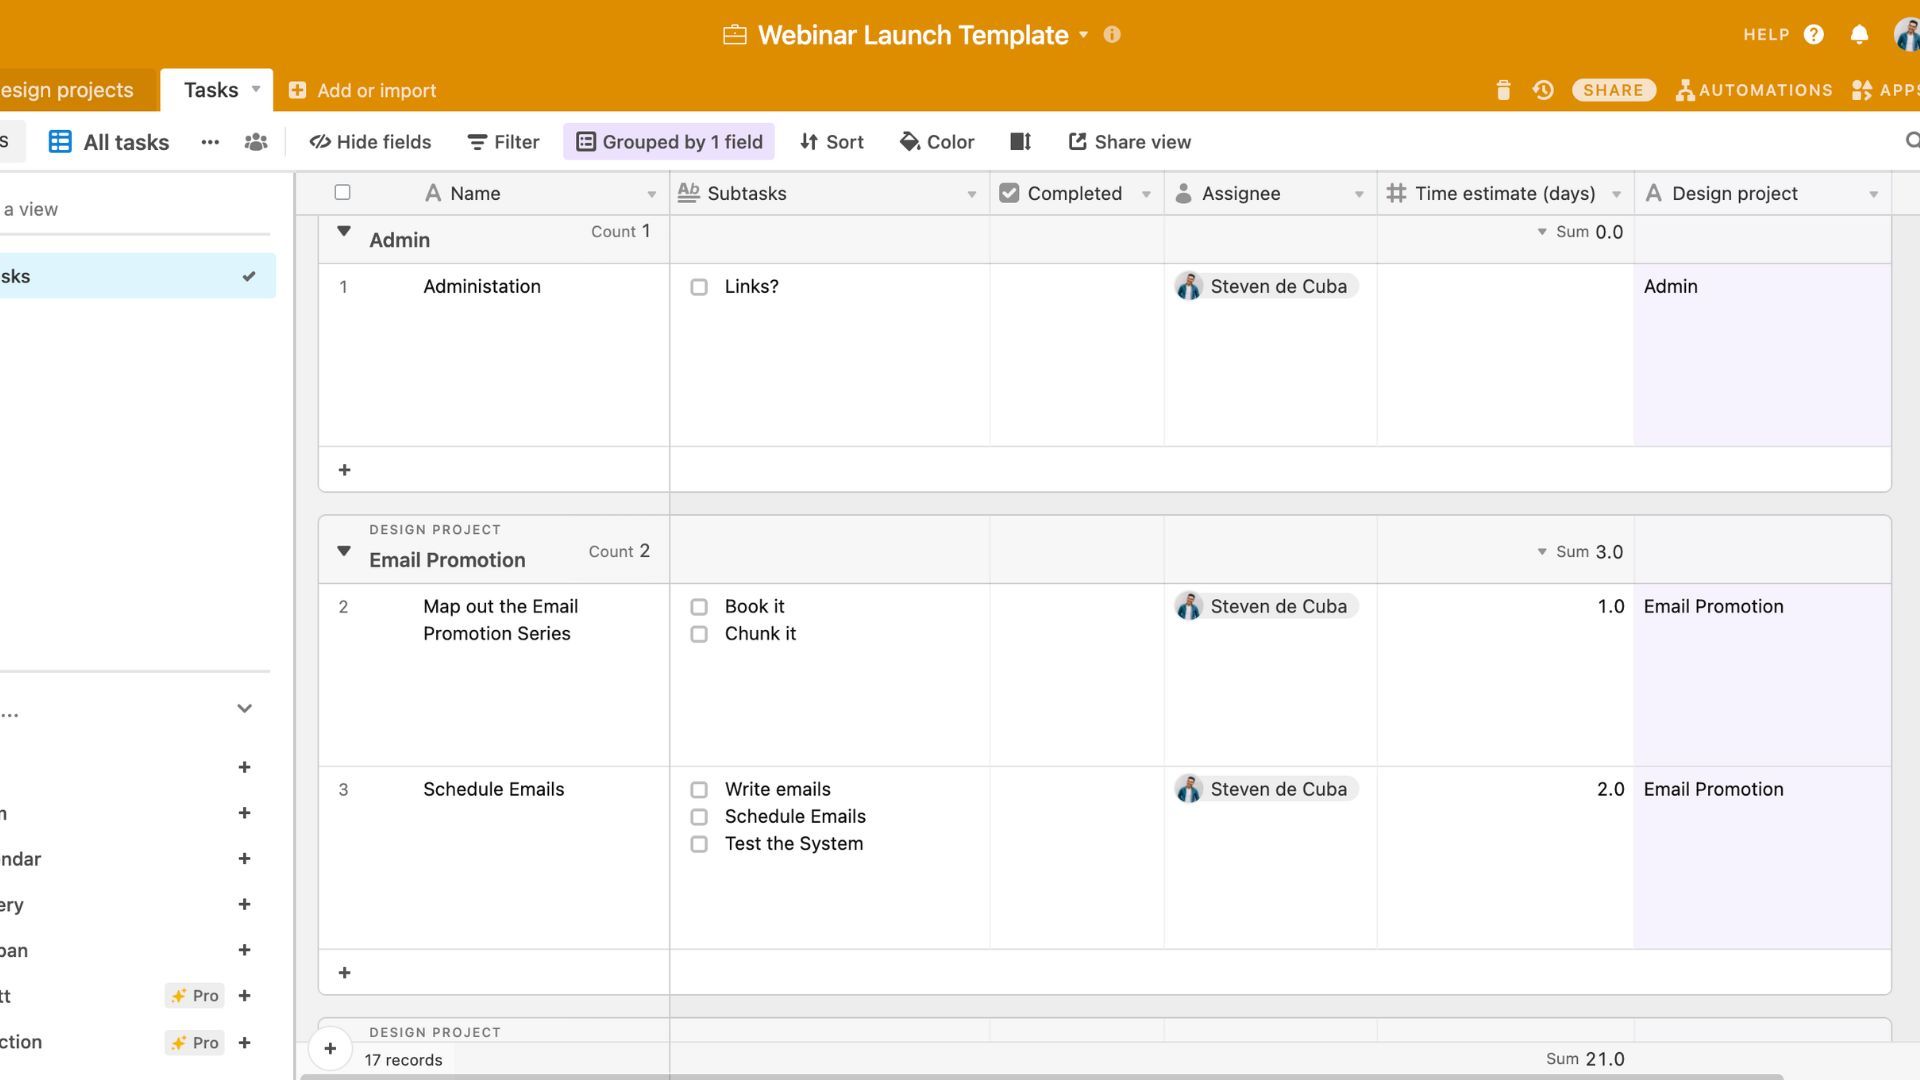This screenshot has width=1920, height=1080.
Task: Click Add or import
Action: pyautogui.click(x=363, y=90)
